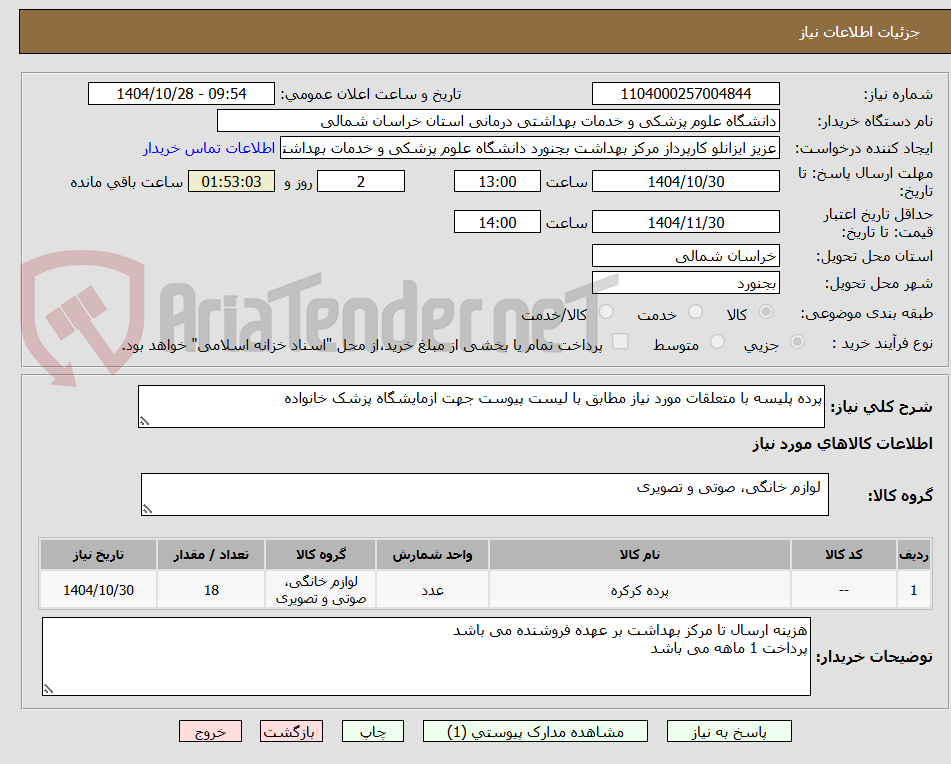The width and height of the screenshot is (951, 764).
Task: Select the جزیی purchase type radio
Action: [x=798, y=342]
